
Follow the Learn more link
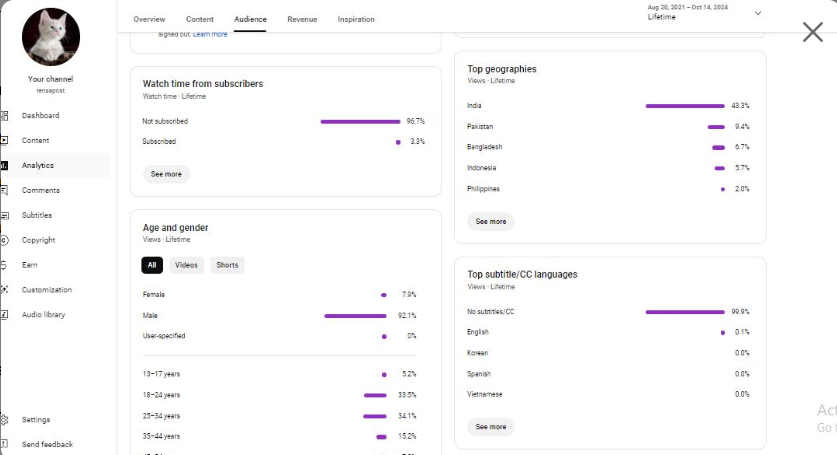pyautogui.click(x=210, y=34)
